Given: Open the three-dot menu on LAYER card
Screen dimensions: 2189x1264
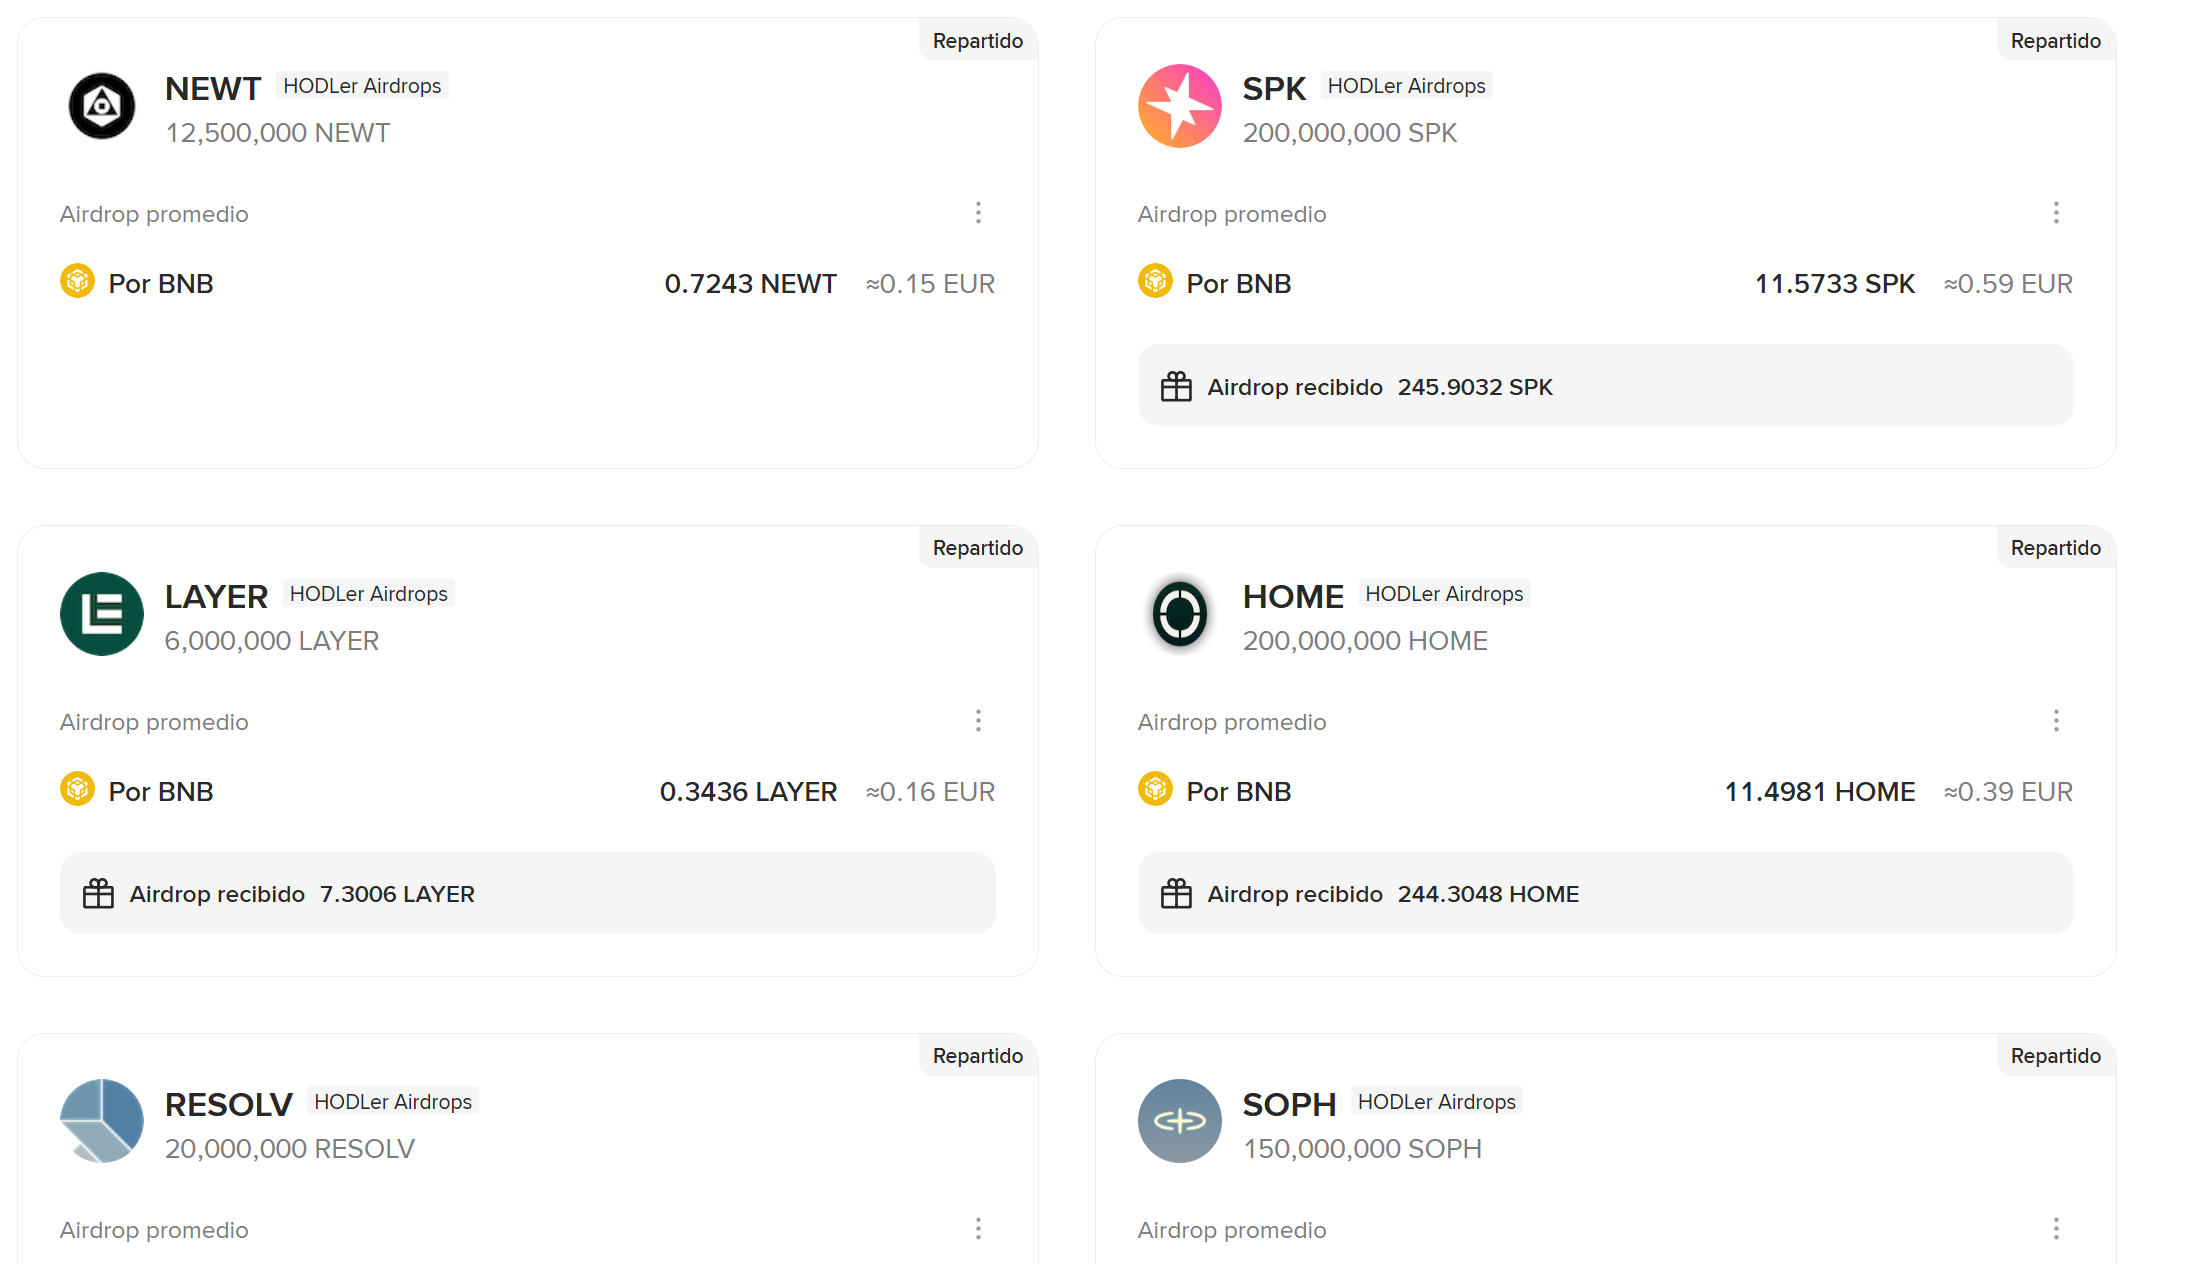Looking at the screenshot, I should coord(978,721).
